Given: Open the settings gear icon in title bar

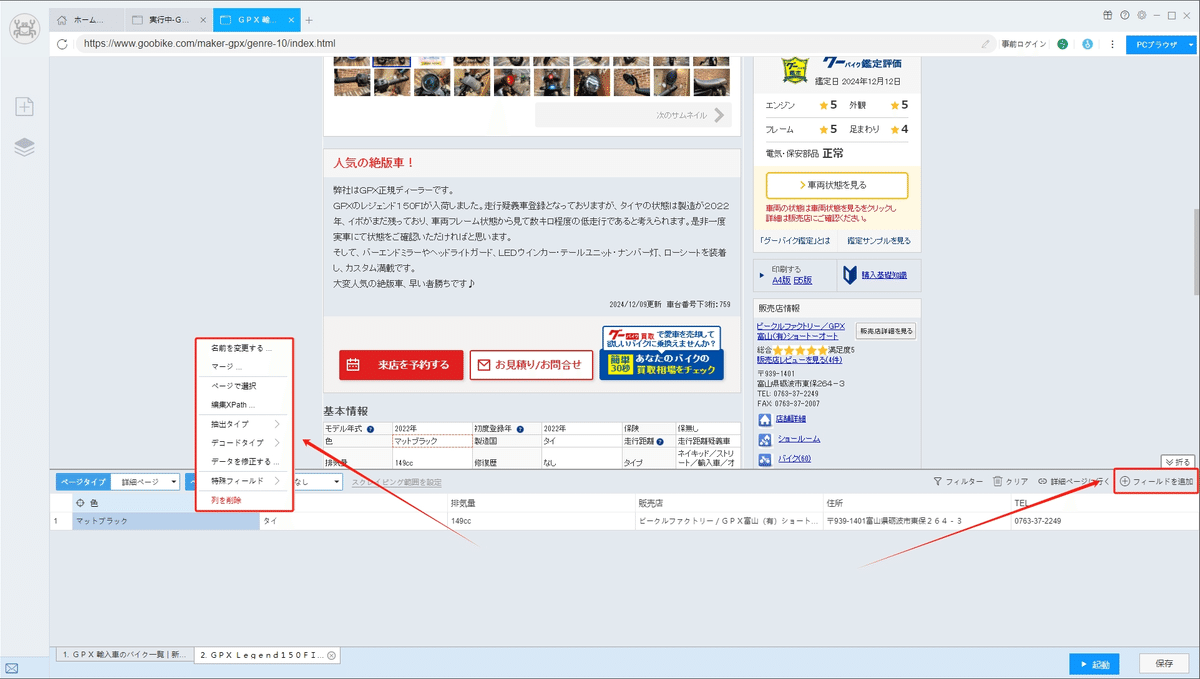Looking at the screenshot, I should tap(1141, 15).
